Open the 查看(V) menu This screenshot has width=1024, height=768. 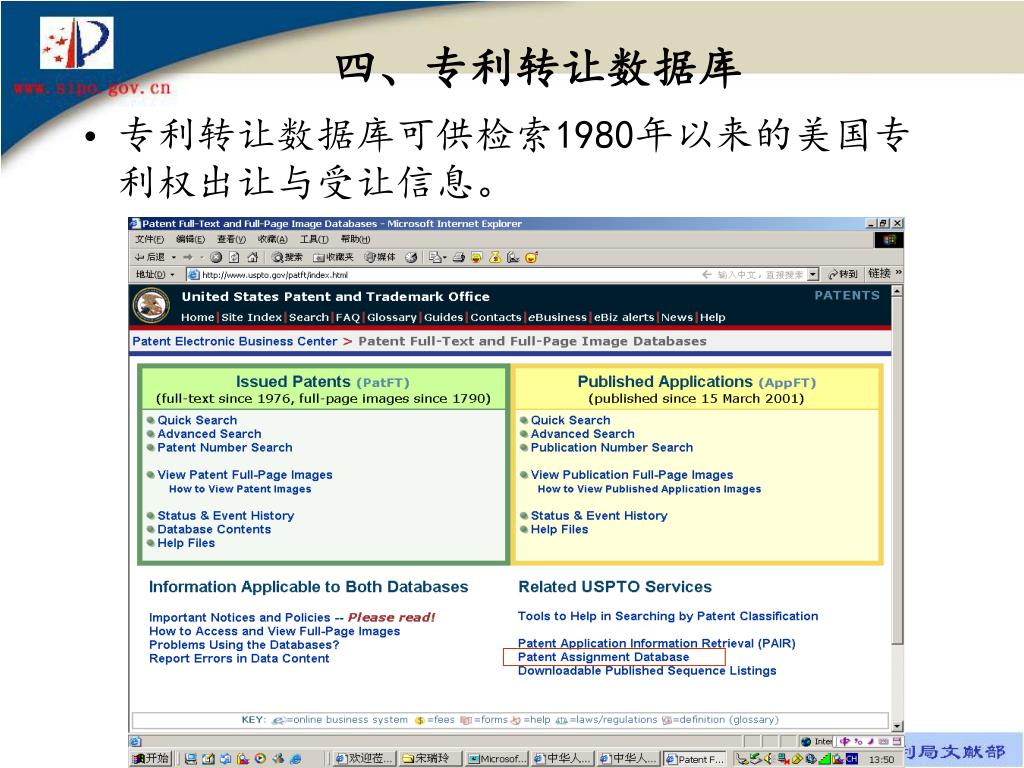pyautogui.click(x=231, y=240)
